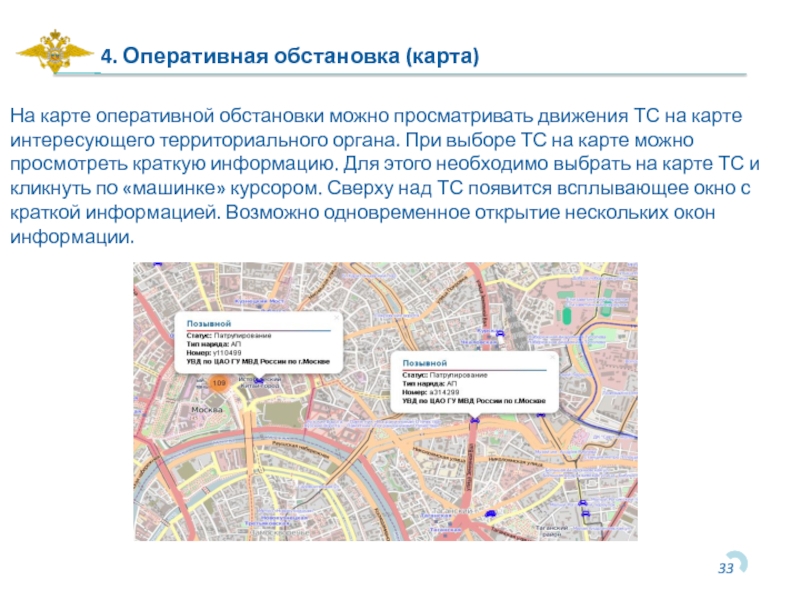Viewport: 800px width, 600px height.
Task: Click the Позывной title in the right popup
Action: [x=424, y=365]
